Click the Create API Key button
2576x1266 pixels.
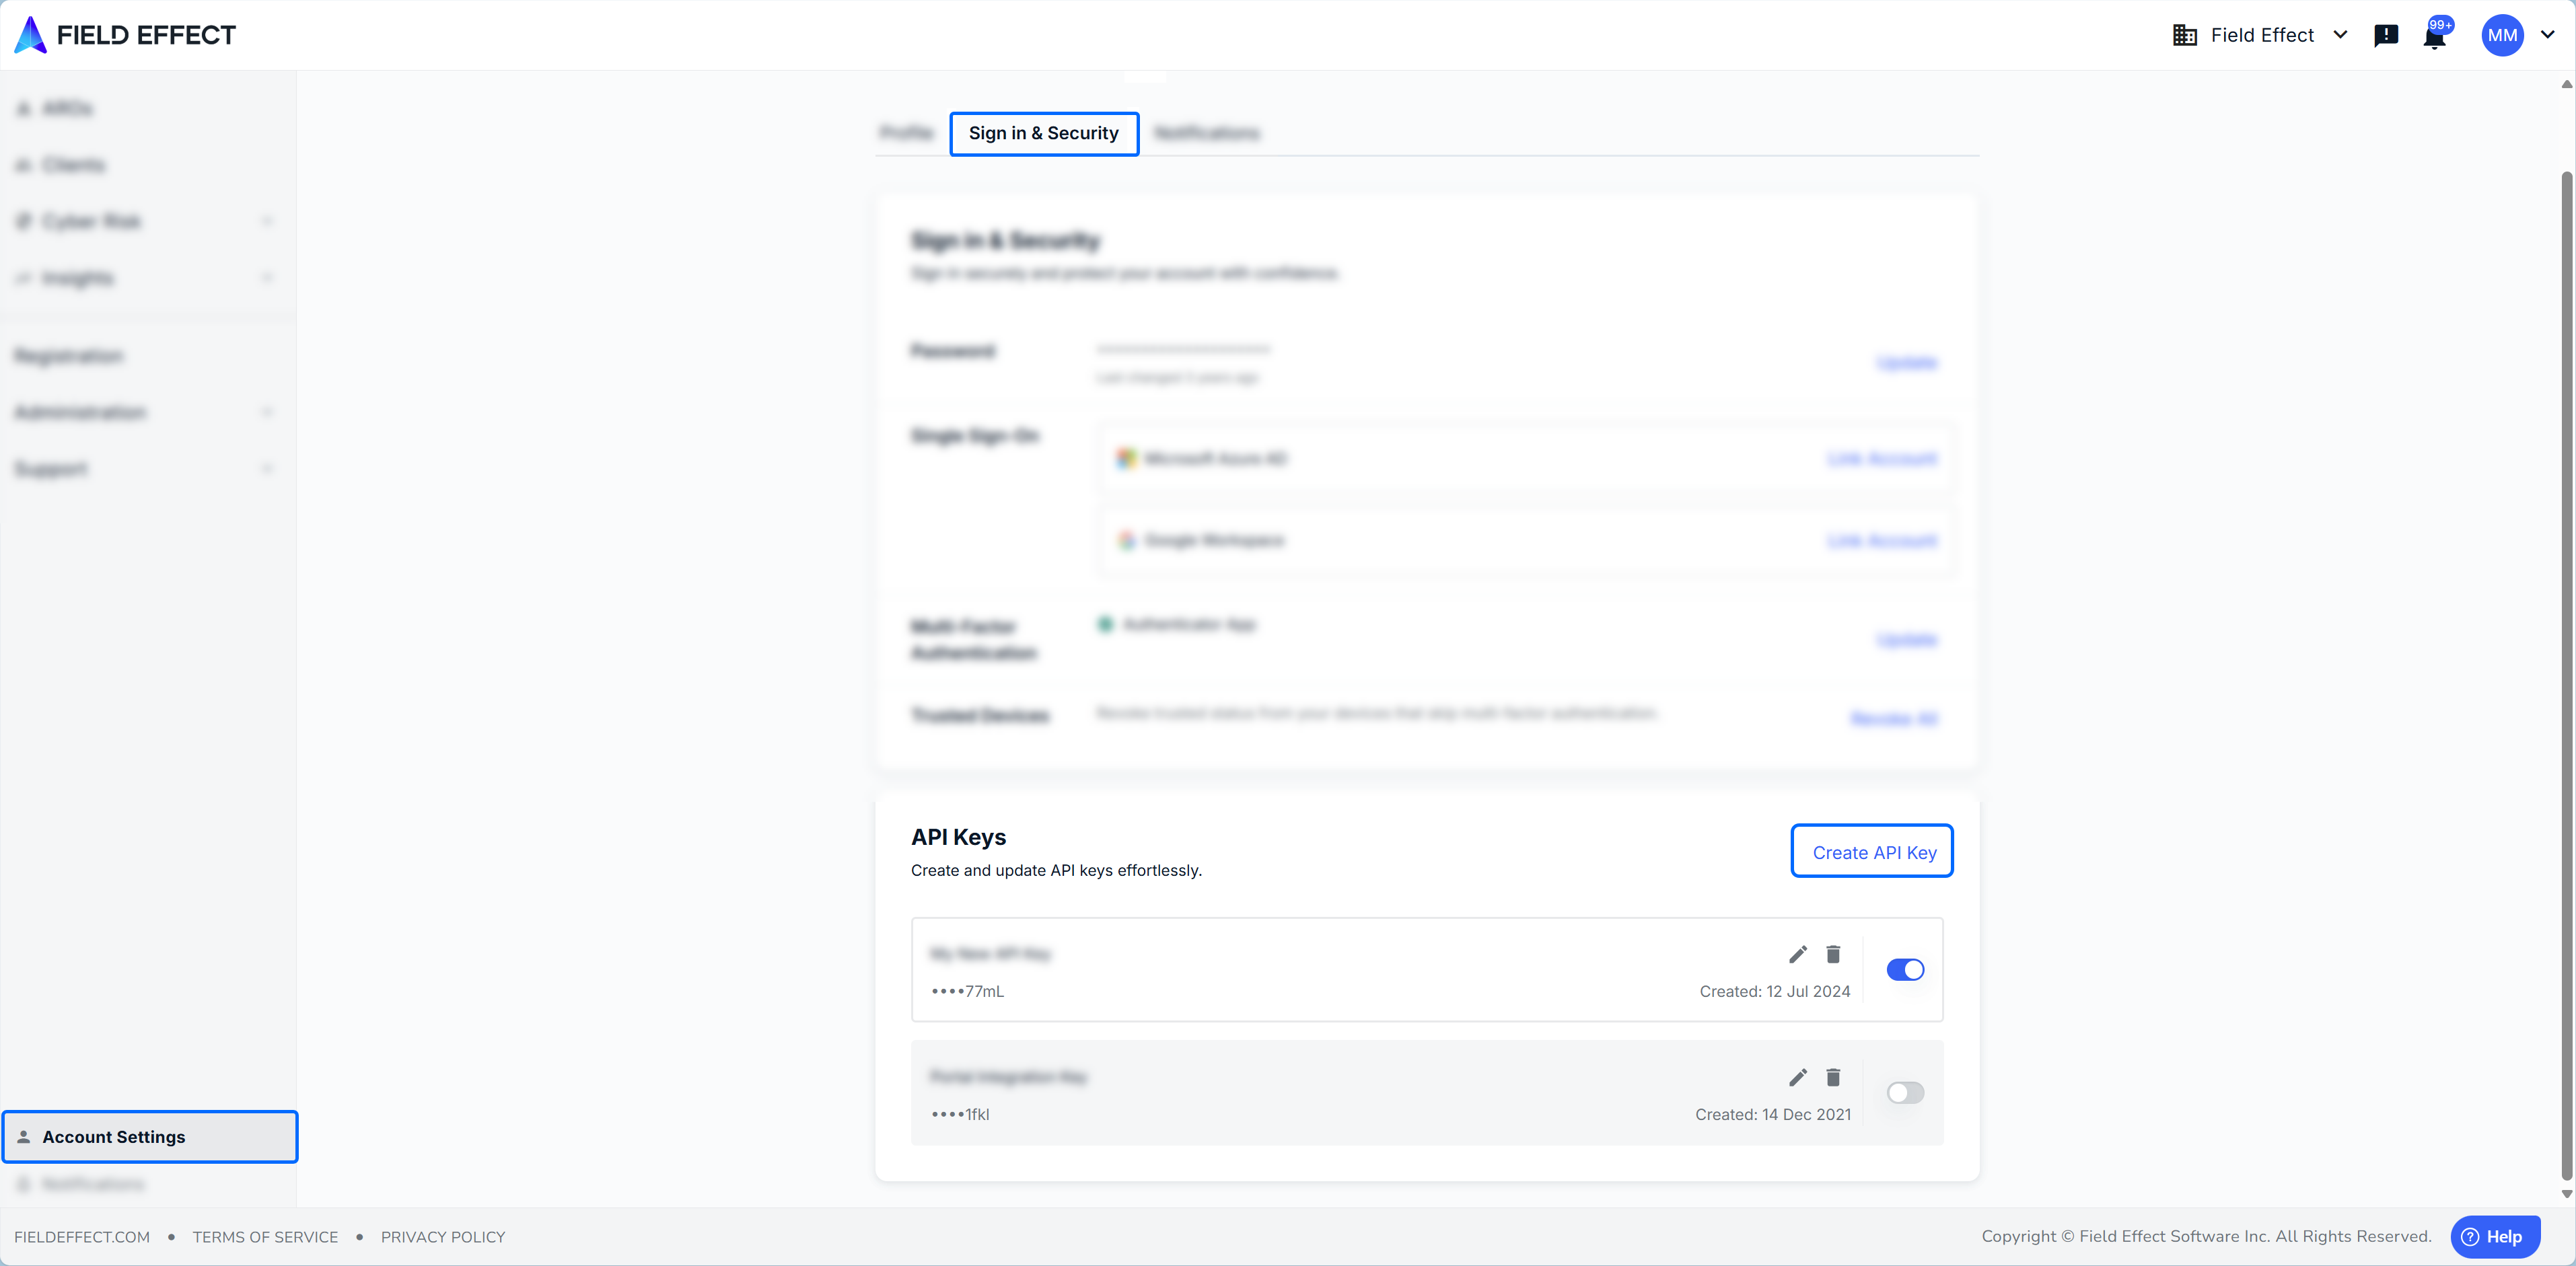click(x=1872, y=851)
